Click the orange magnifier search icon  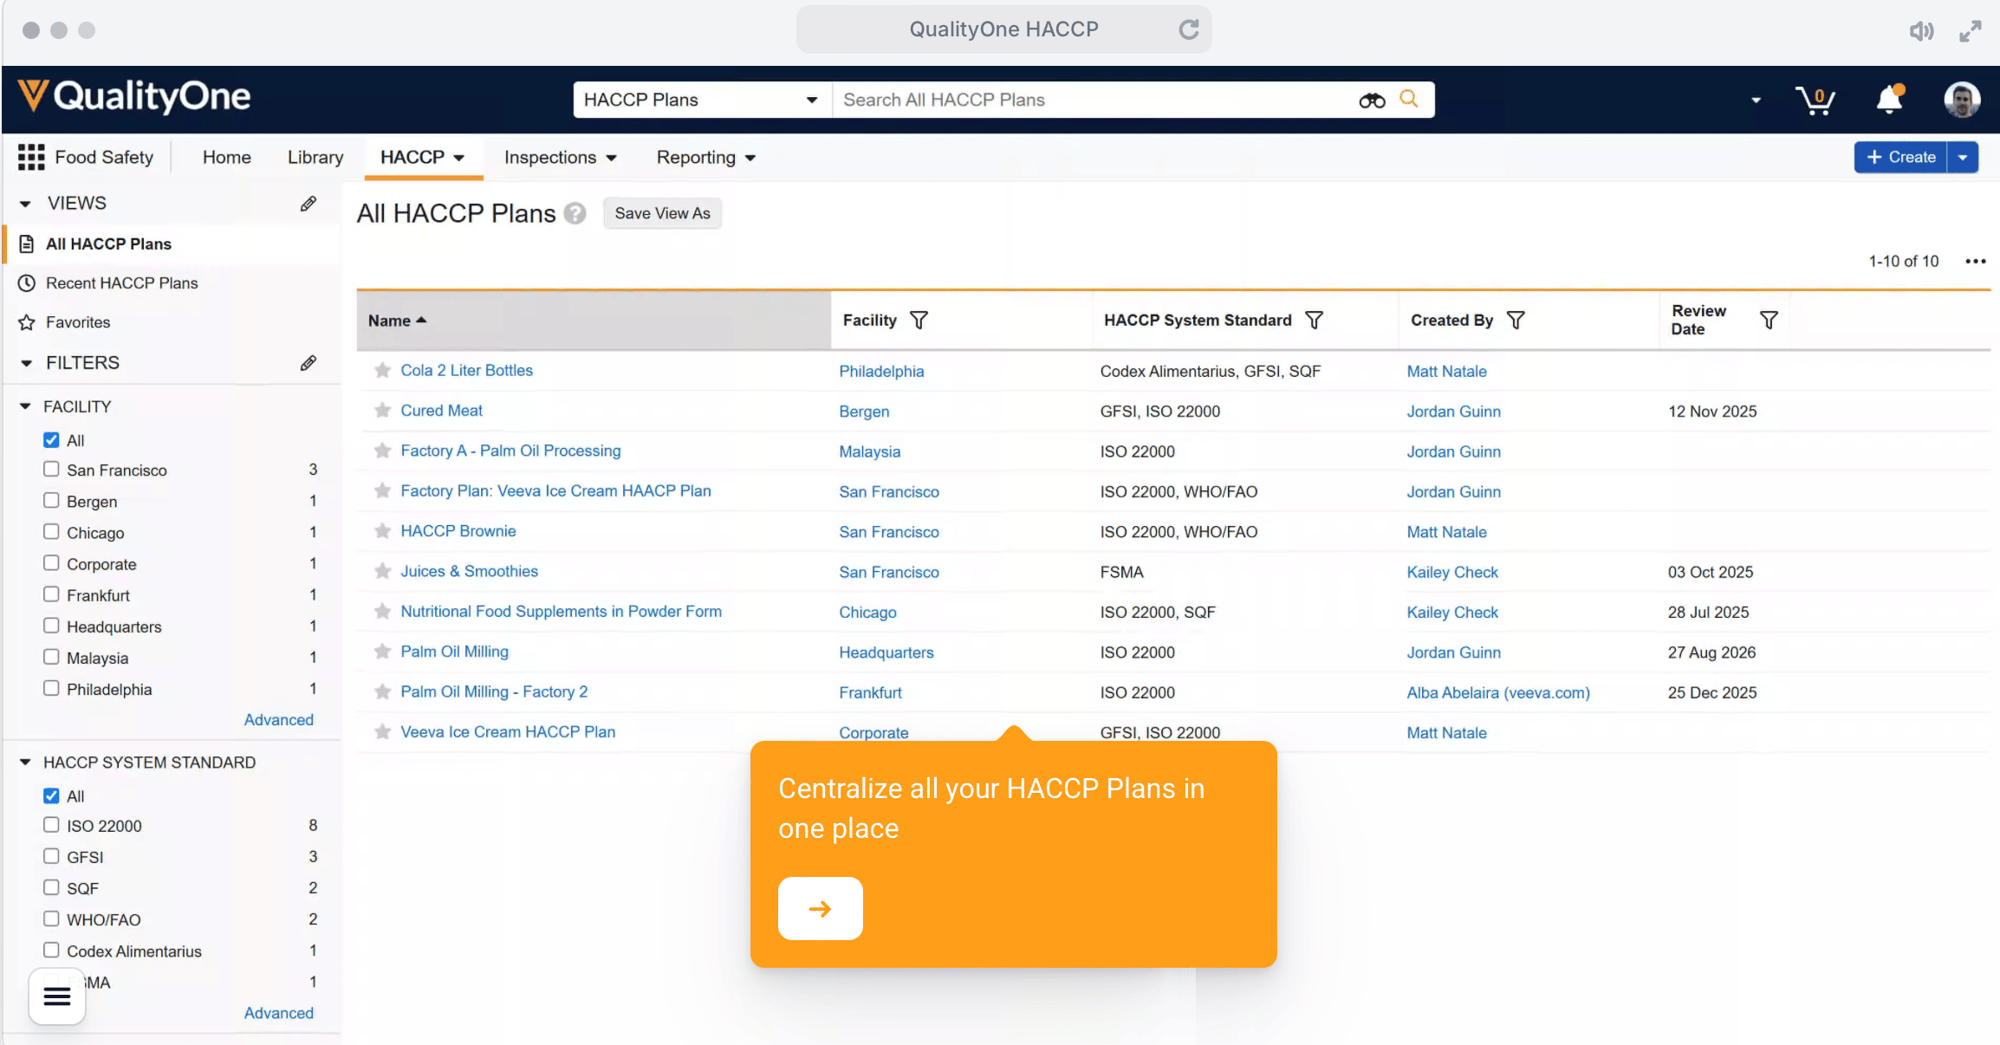coord(1409,99)
